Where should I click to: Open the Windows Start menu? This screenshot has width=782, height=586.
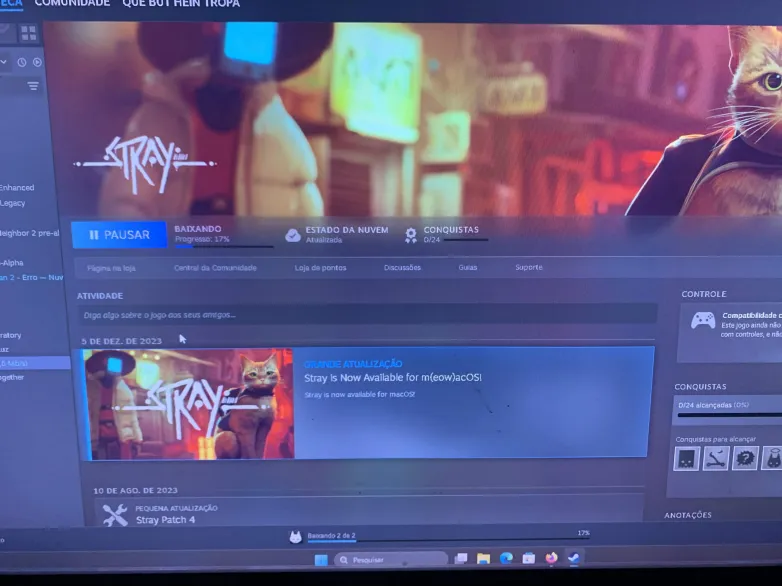tap(321, 560)
